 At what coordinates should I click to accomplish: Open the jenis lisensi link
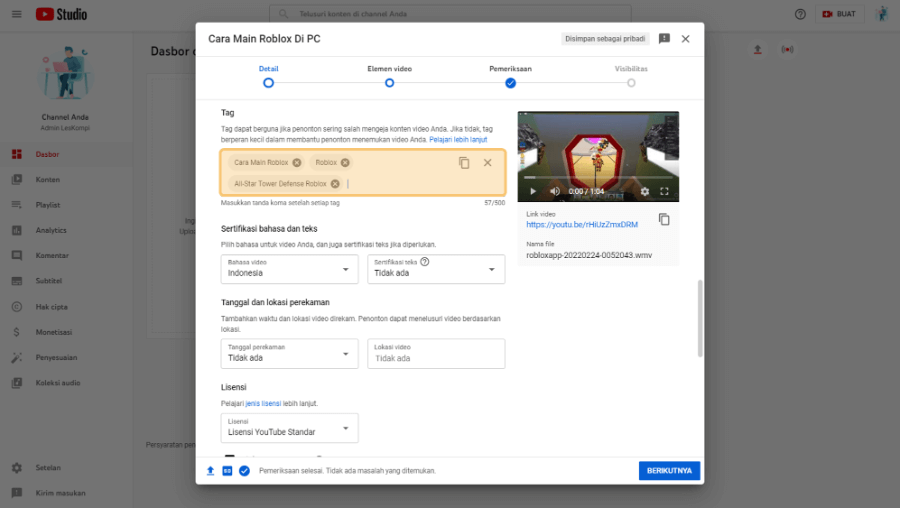(263, 404)
